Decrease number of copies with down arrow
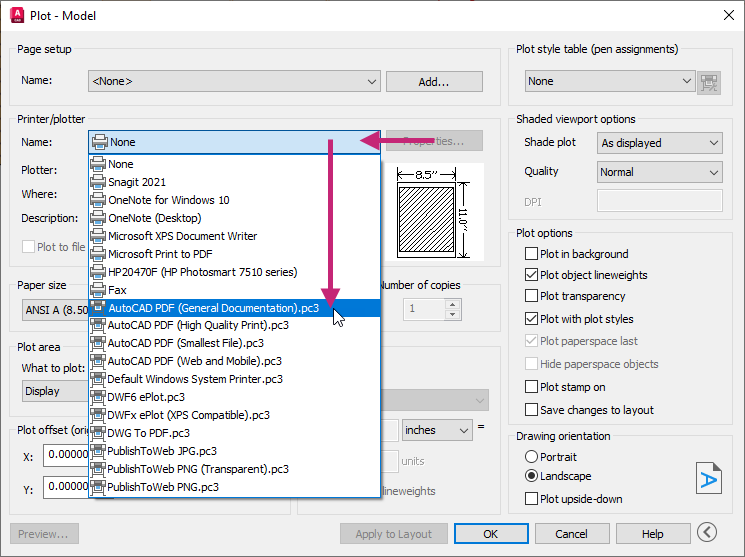This screenshot has width=745, height=557. tap(452, 314)
